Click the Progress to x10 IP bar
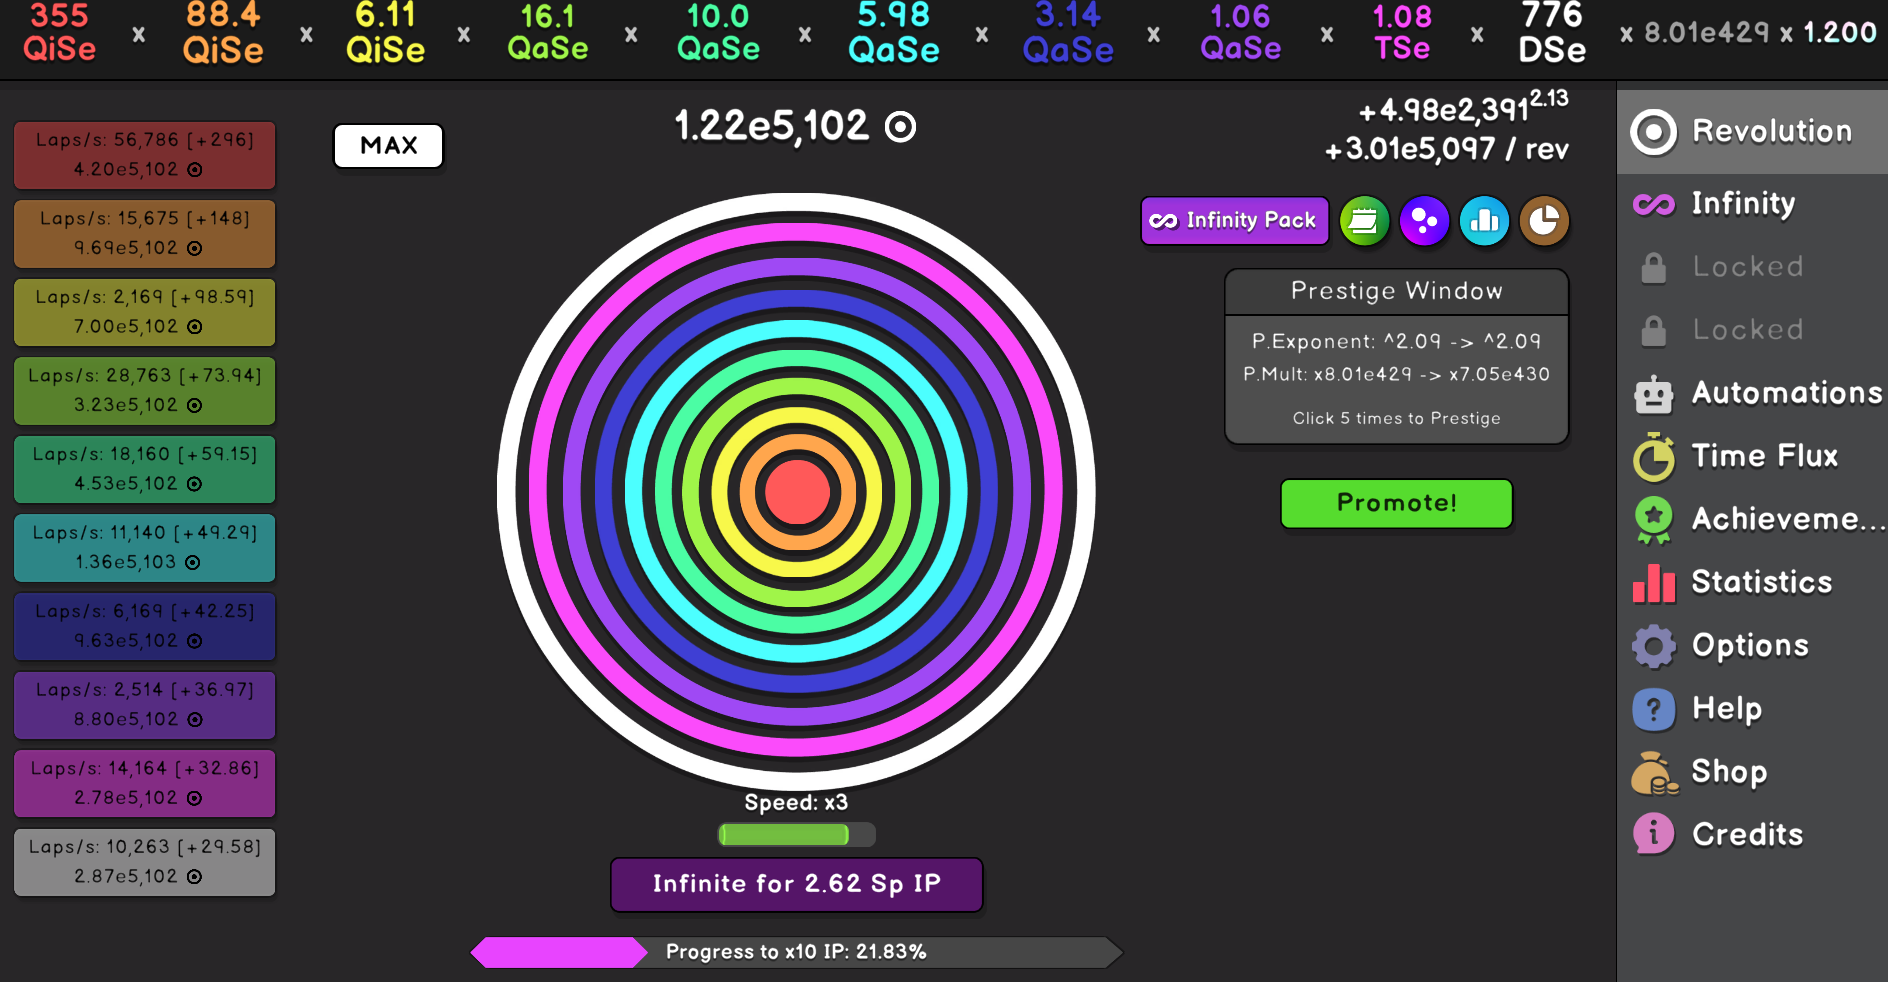 tap(797, 952)
